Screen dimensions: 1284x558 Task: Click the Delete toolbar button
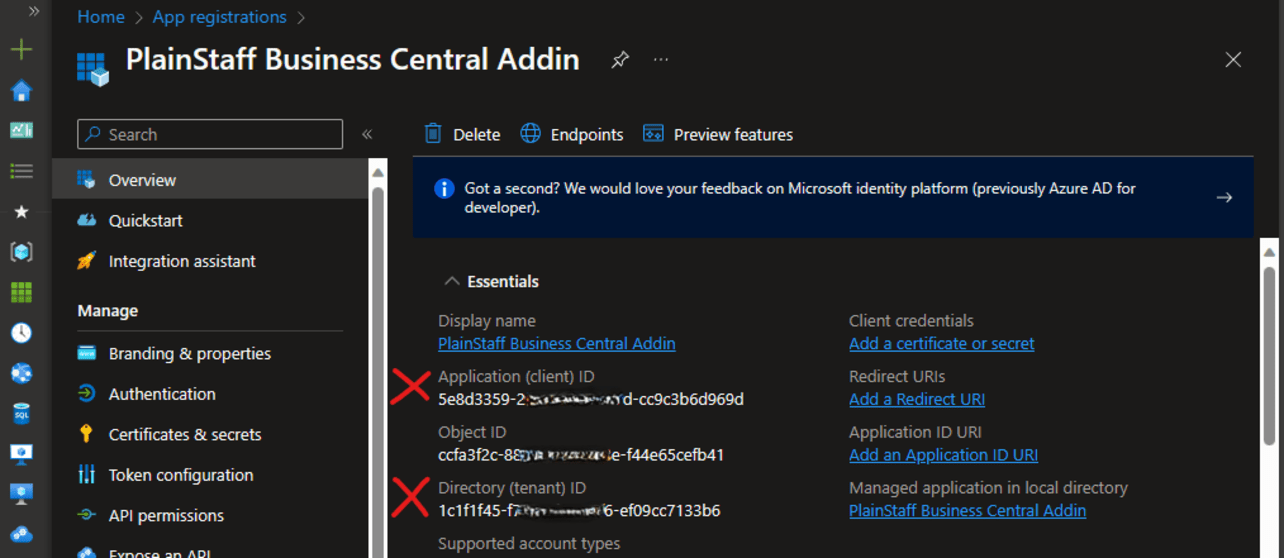pos(462,134)
